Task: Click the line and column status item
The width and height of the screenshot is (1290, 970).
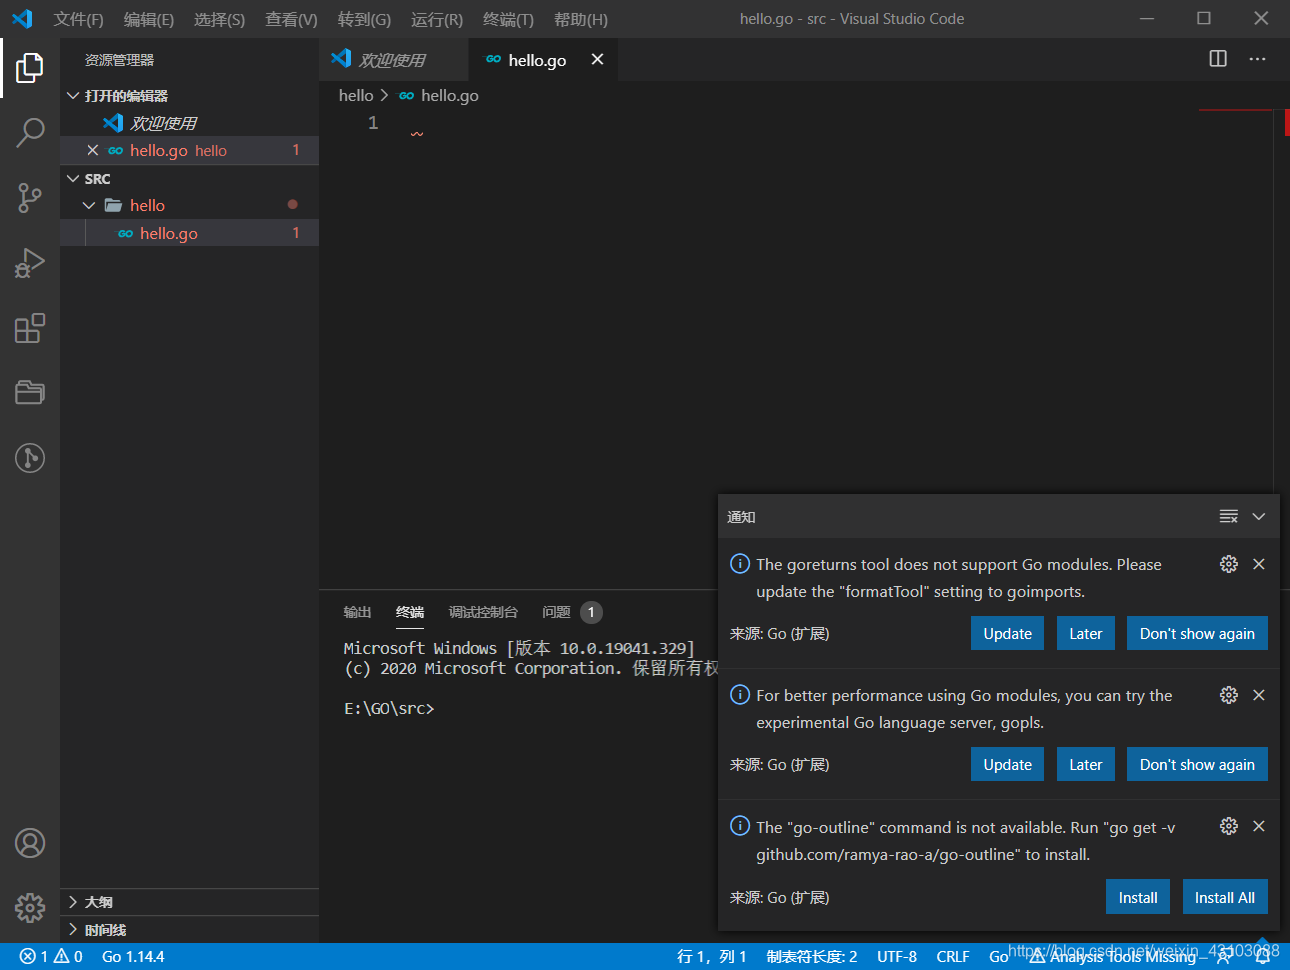Action: 711,956
